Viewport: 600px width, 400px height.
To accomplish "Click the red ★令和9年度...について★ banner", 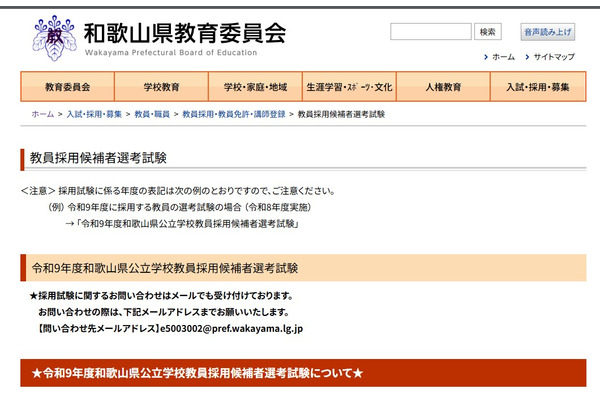I will (303, 373).
